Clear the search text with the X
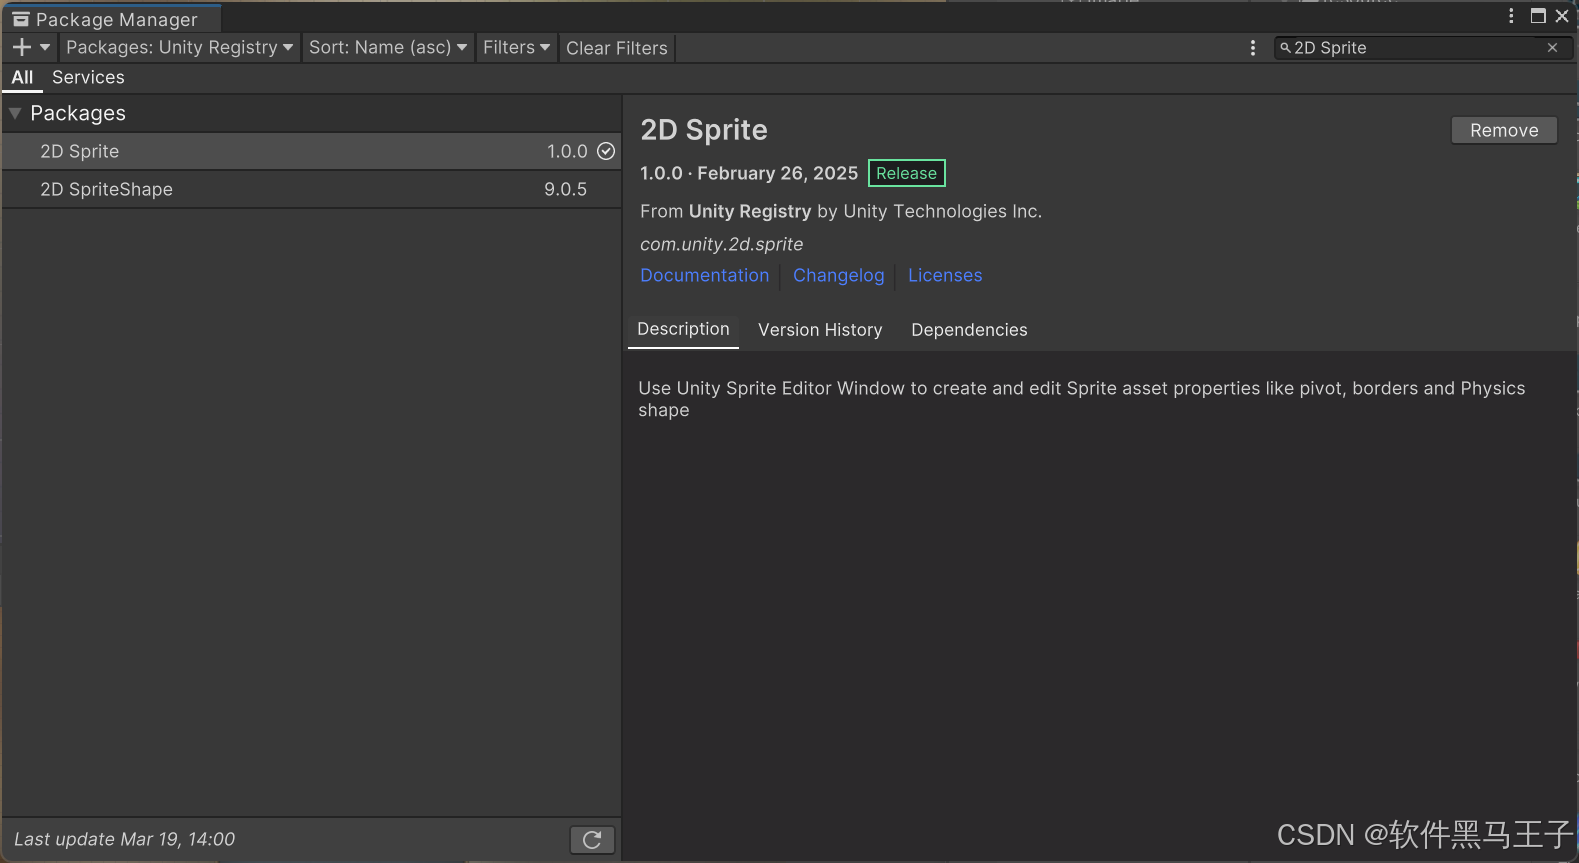Screen dimensions: 1579x863 [x=1552, y=48]
